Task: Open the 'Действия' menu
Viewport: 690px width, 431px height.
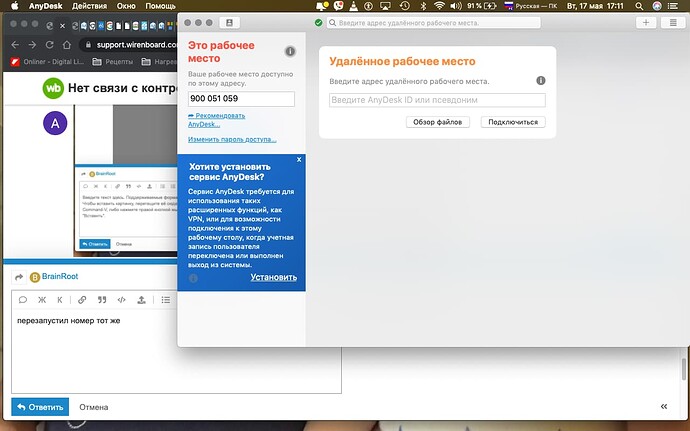Action: [x=89, y=6]
